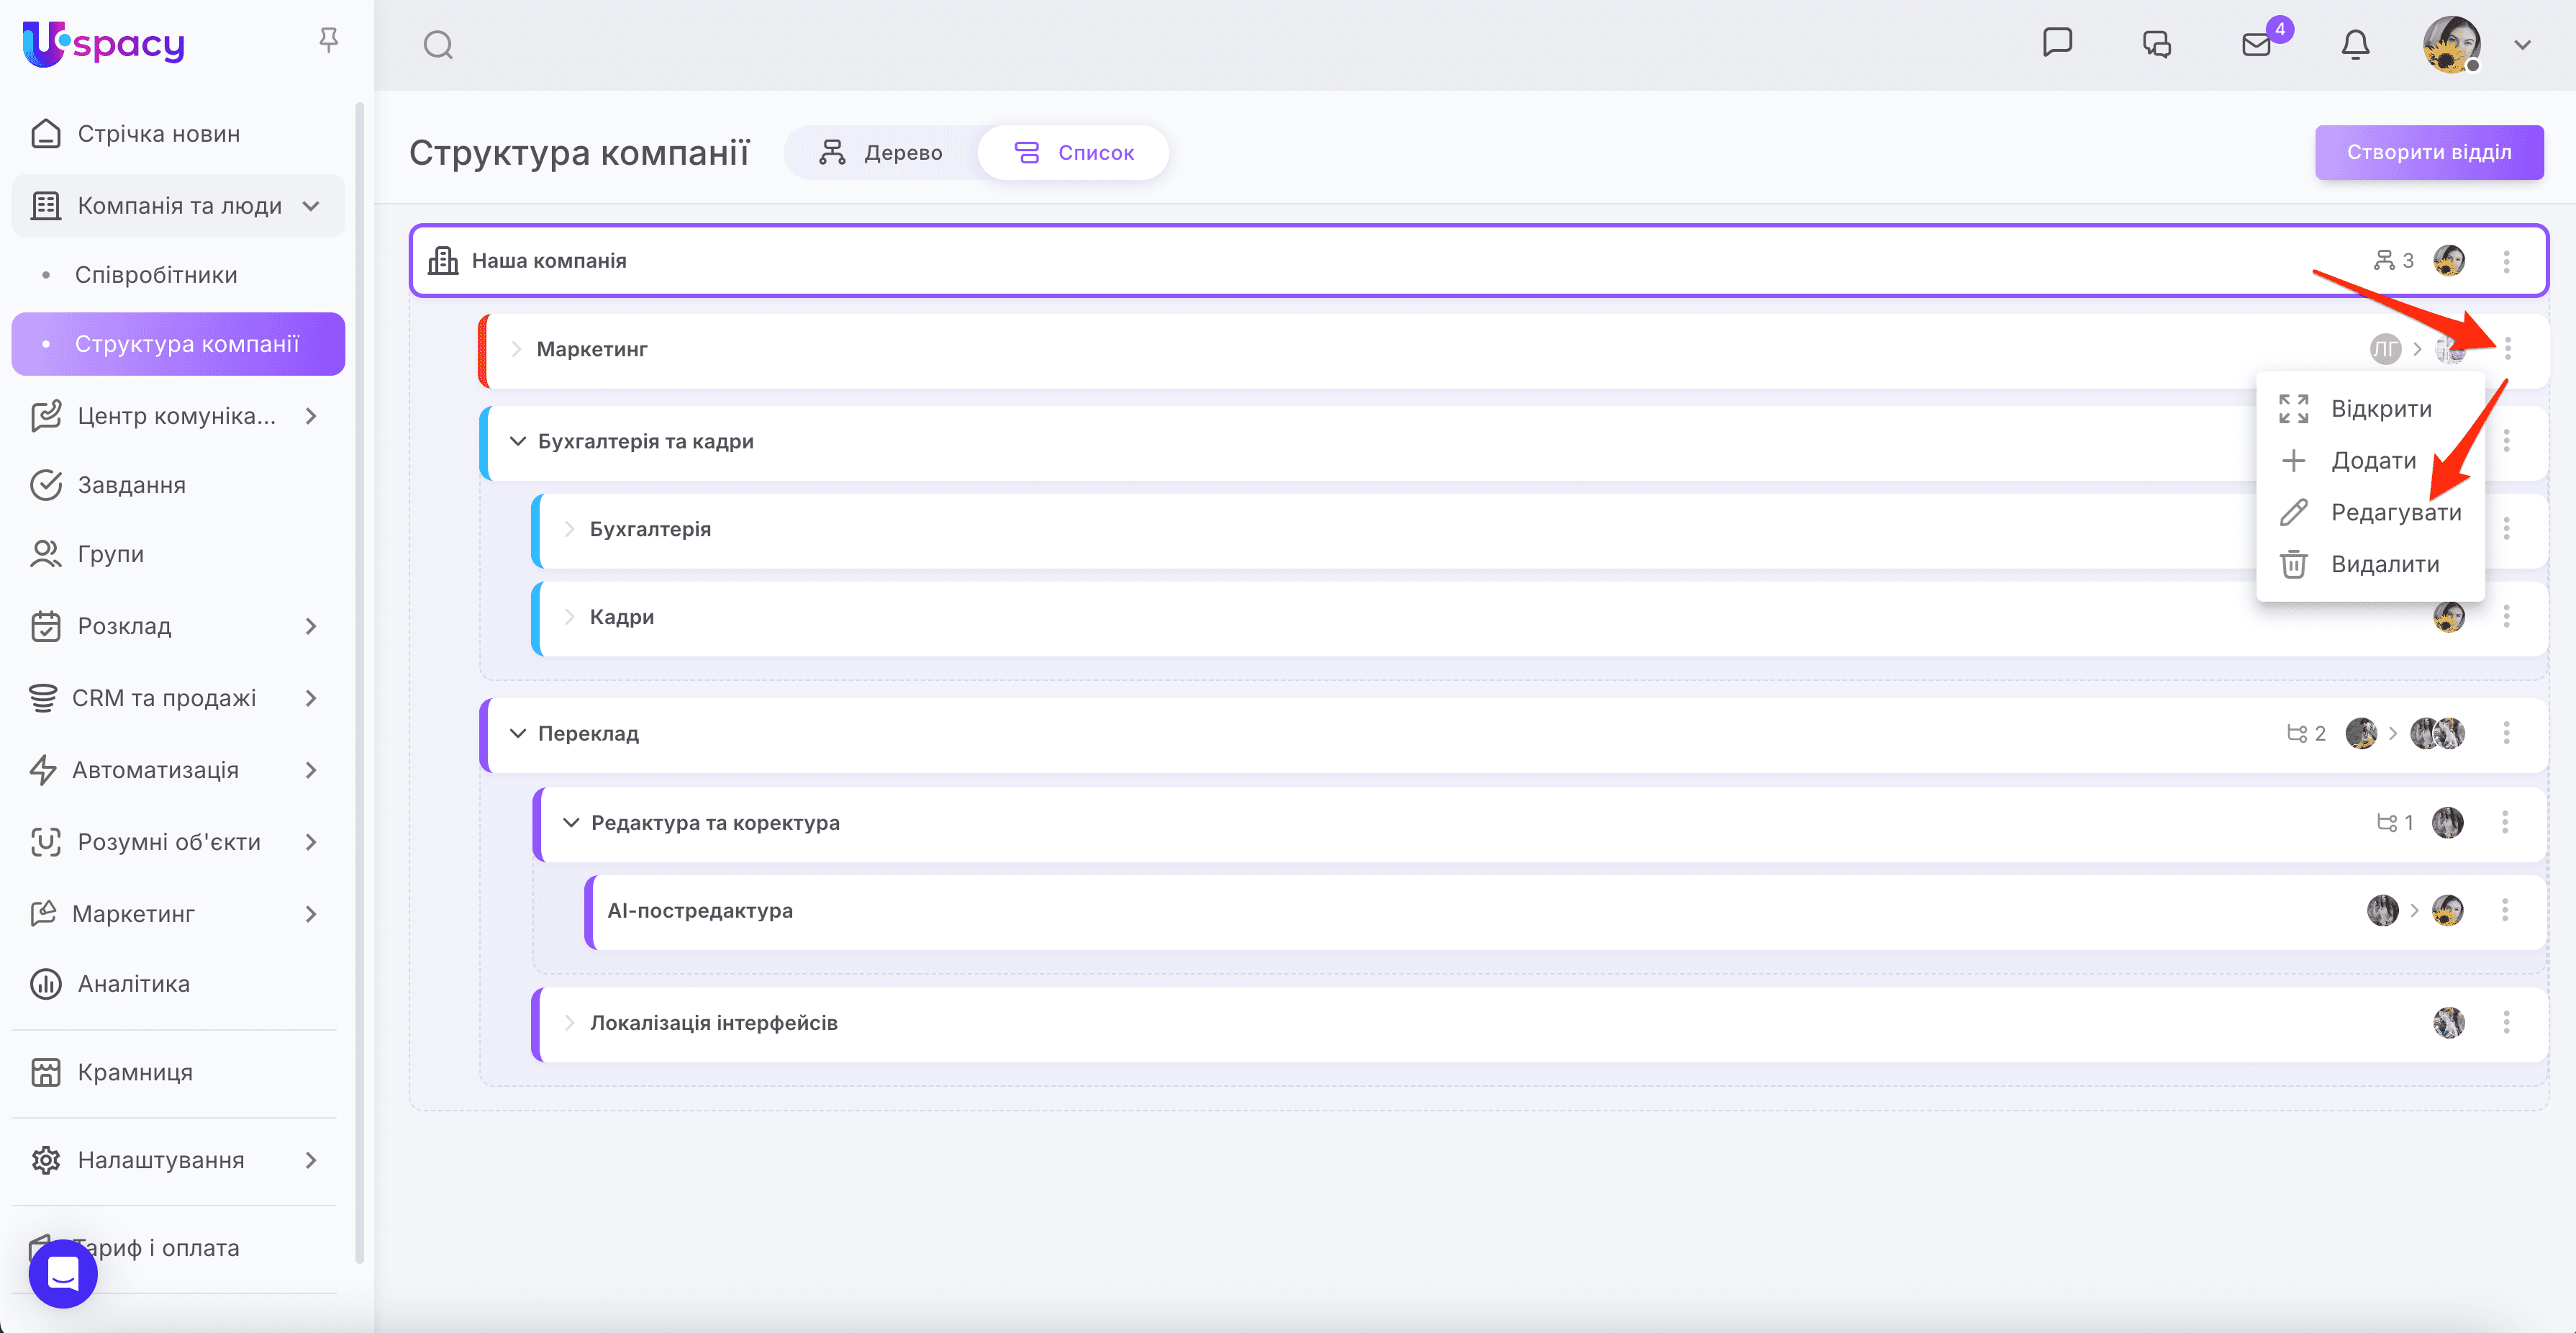
Task: Collapse the Бухгалтерія та кадри department
Action: pos(518,441)
